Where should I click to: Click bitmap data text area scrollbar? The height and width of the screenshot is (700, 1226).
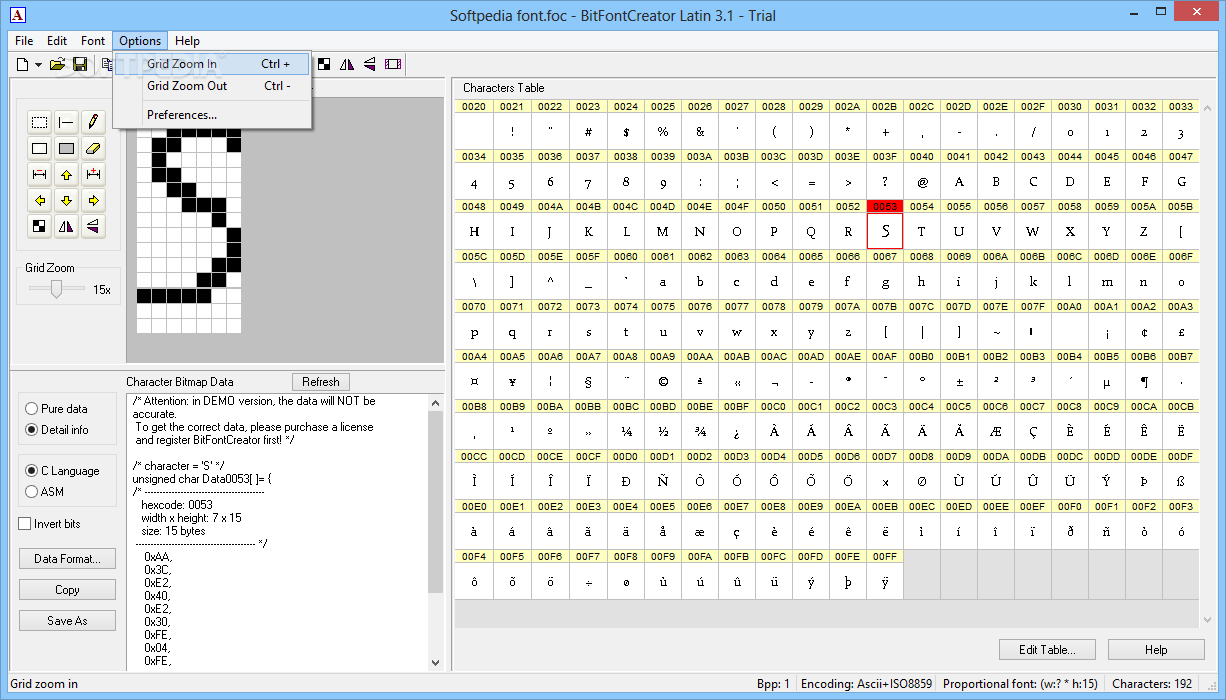435,502
